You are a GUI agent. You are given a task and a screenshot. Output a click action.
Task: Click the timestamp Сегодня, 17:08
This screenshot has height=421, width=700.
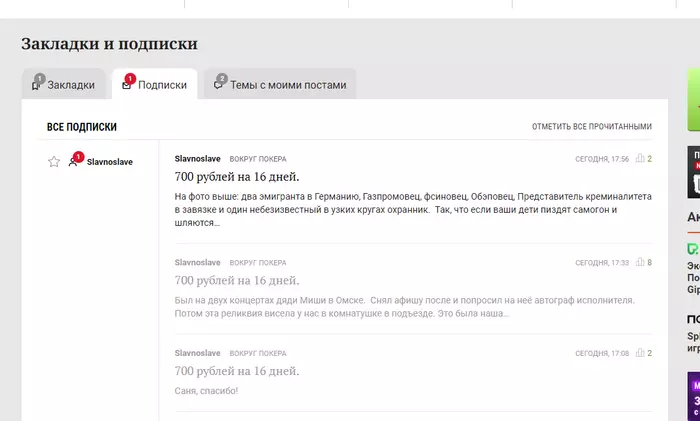click(x=602, y=353)
